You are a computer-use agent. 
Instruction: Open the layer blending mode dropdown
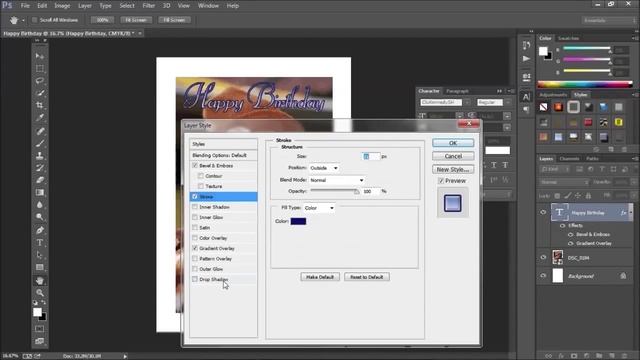point(564,182)
